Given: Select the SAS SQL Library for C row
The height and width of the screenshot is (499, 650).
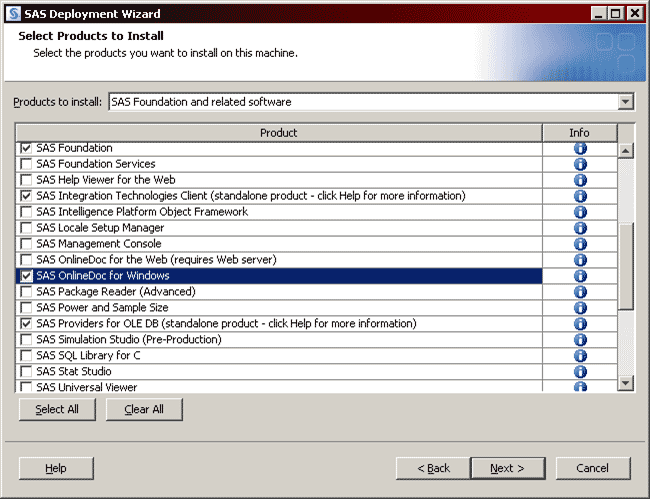Looking at the screenshot, I should [279, 356].
